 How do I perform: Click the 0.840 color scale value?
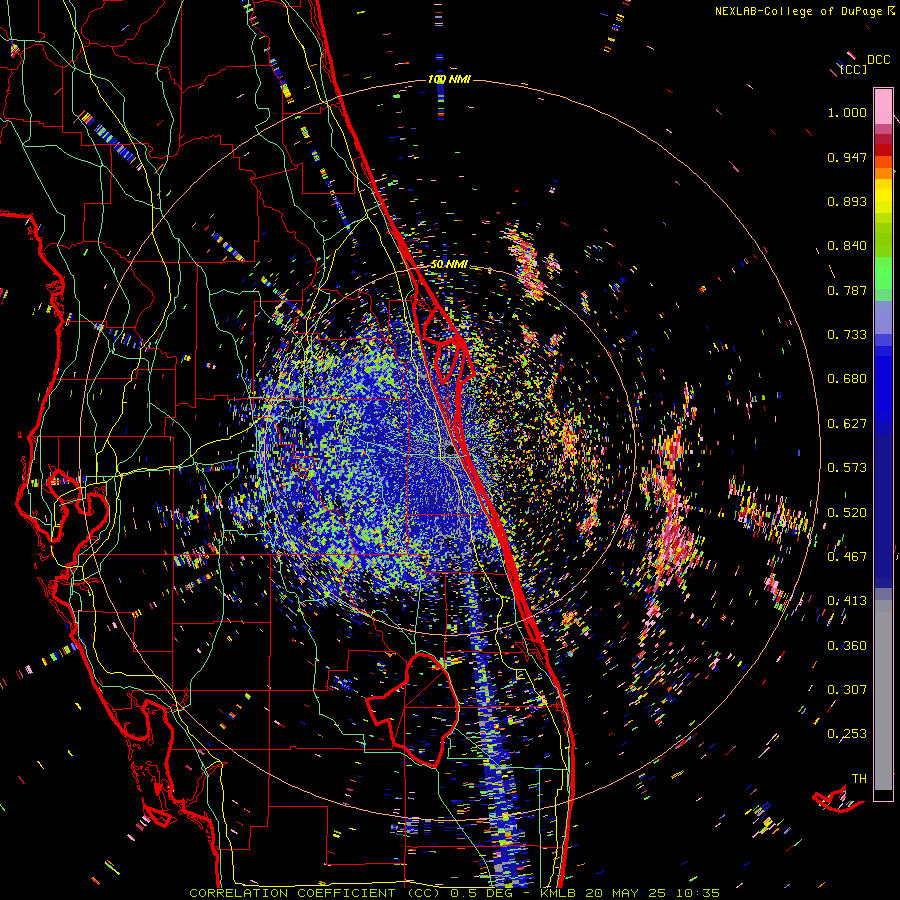click(847, 246)
